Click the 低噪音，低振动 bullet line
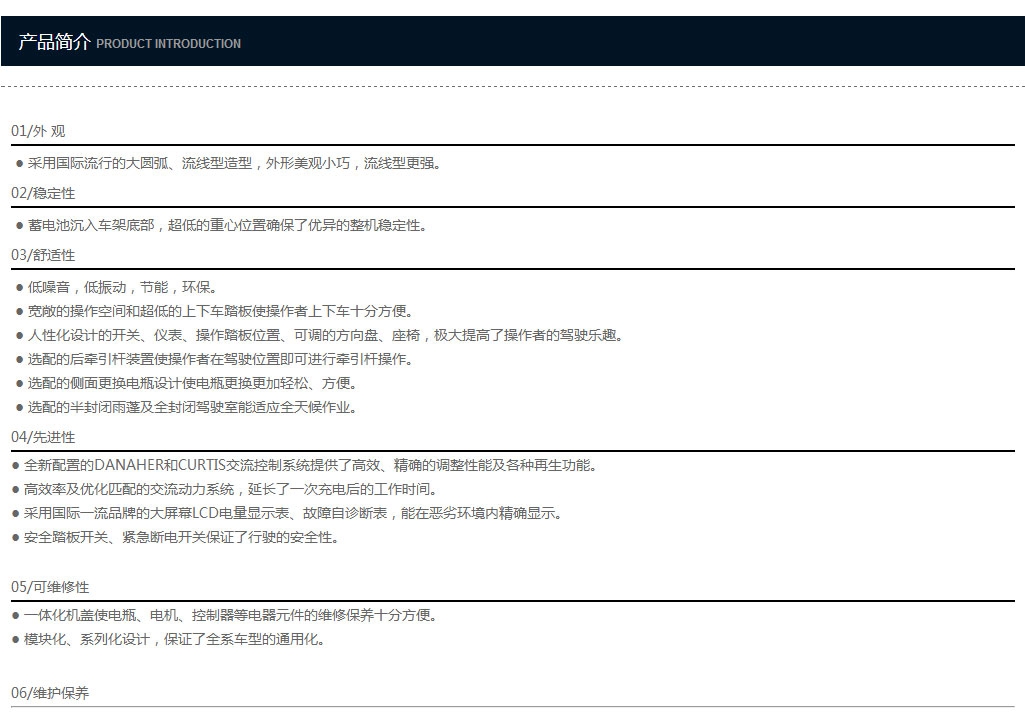1025x719 pixels. tap(116, 287)
